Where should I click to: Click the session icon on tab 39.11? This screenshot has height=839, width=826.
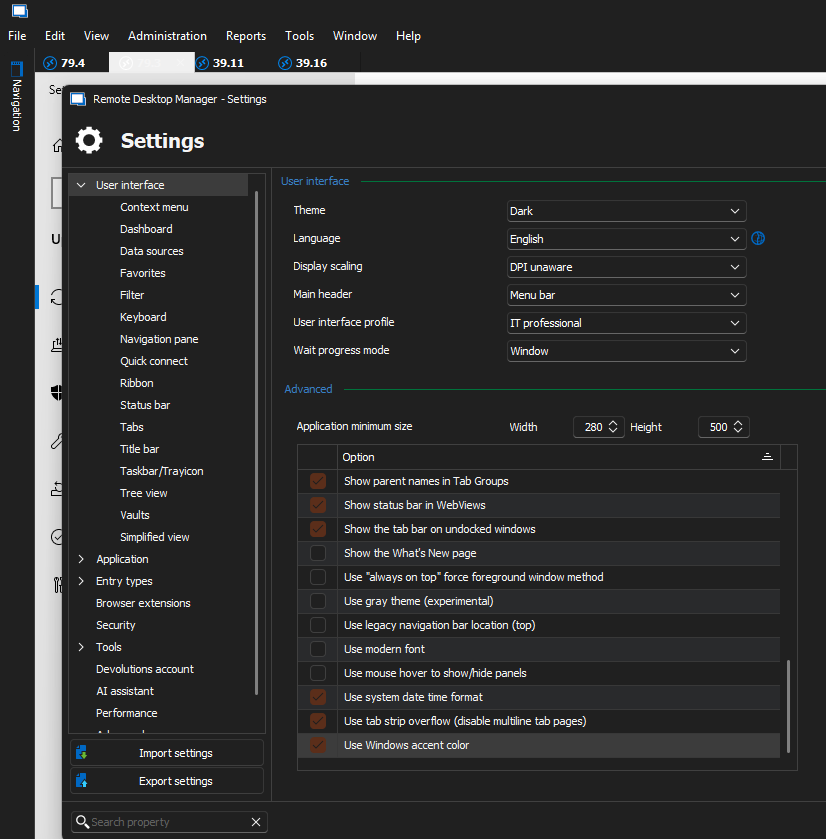tap(202, 63)
